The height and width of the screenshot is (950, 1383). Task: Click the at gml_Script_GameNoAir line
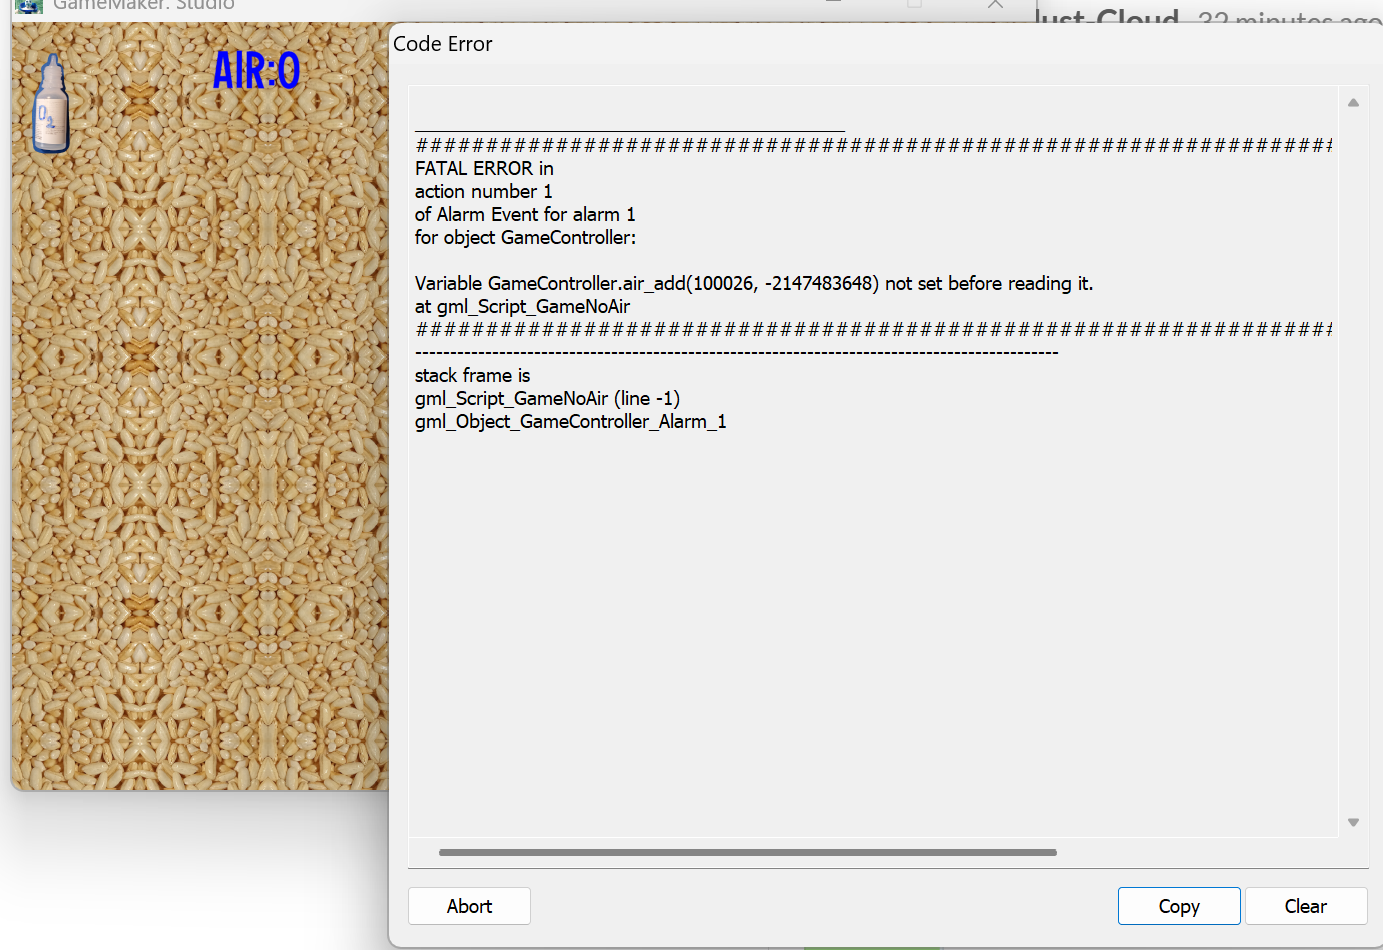[522, 306]
